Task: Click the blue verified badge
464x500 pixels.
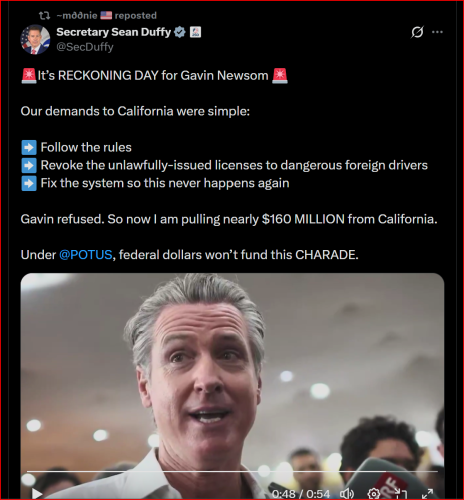Action: [180, 32]
